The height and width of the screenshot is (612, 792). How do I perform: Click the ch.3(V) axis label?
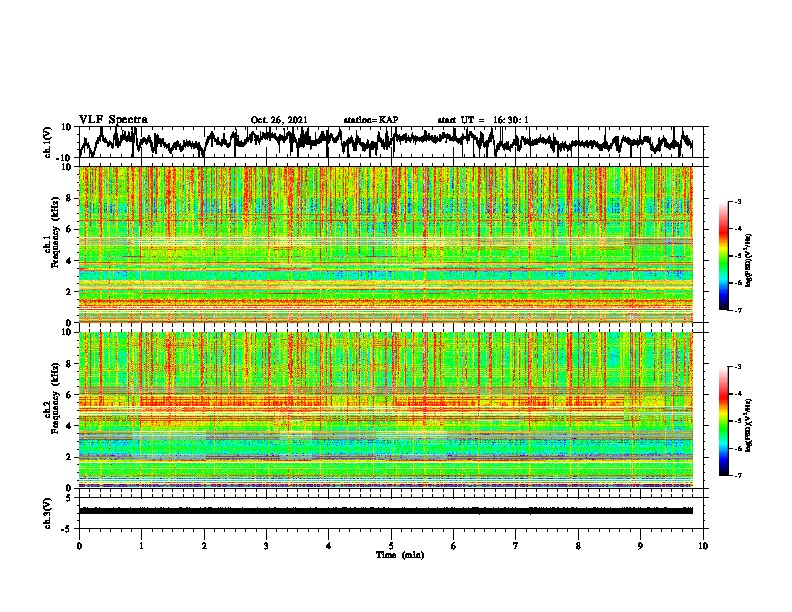coord(48,513)
